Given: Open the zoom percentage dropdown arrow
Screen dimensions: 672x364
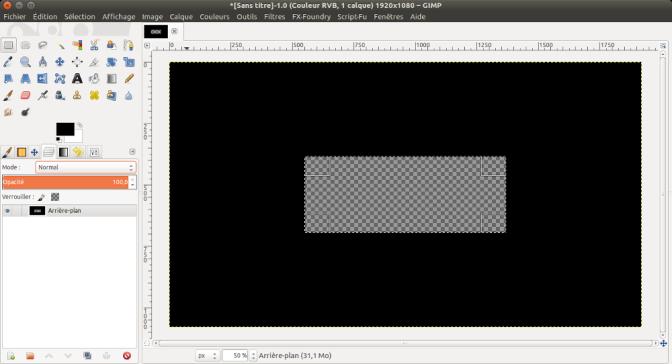Looking at the screenshot, I should [253, 355].
